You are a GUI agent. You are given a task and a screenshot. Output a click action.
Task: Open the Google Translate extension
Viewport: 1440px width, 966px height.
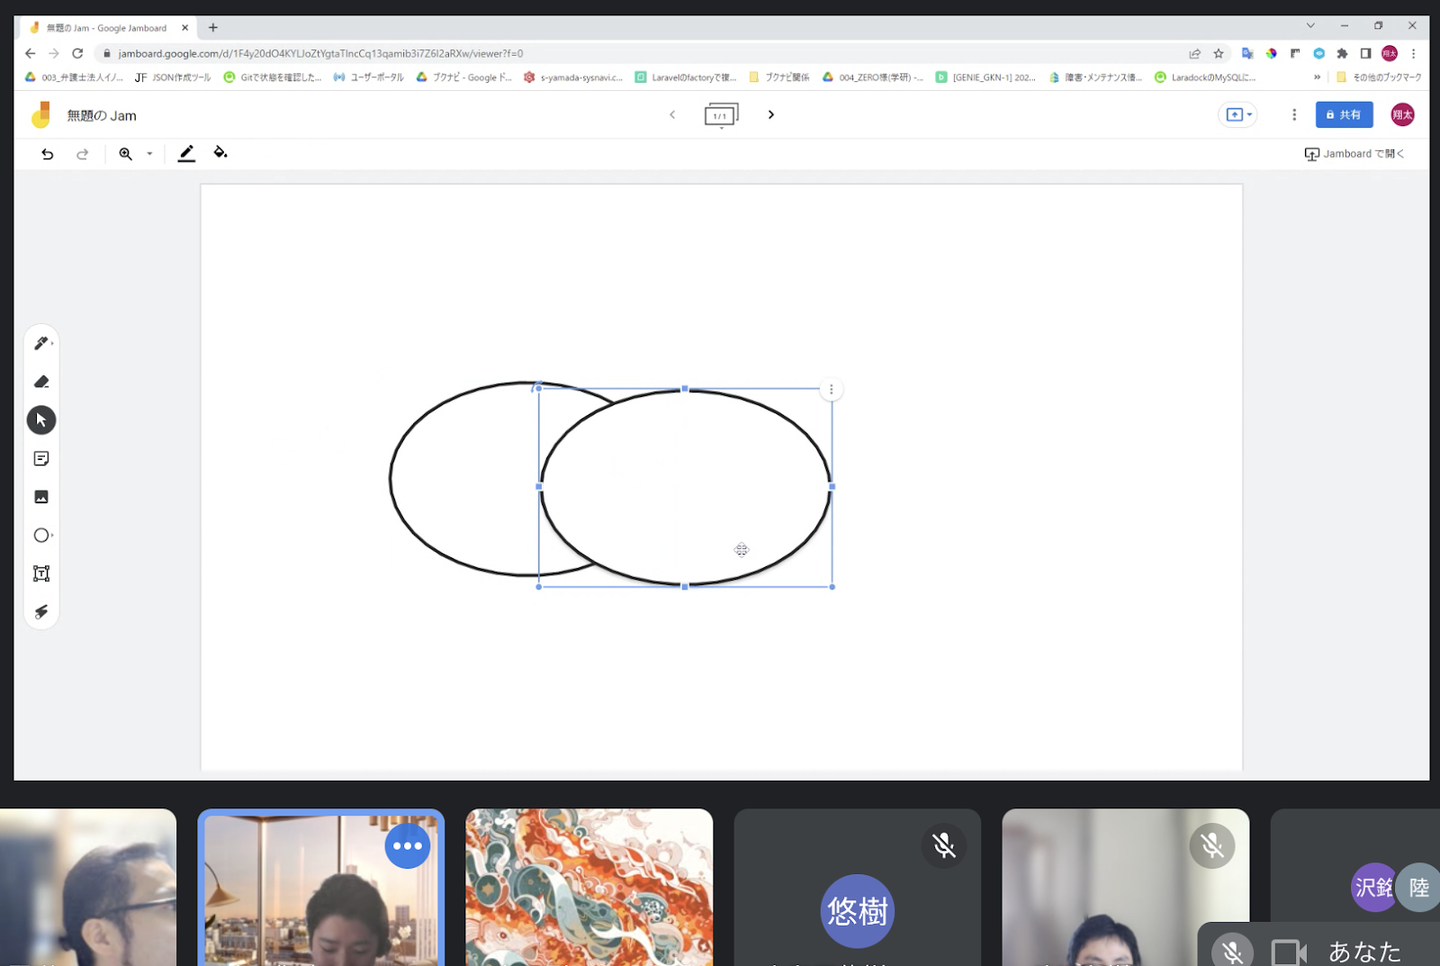coord(1247,54)
